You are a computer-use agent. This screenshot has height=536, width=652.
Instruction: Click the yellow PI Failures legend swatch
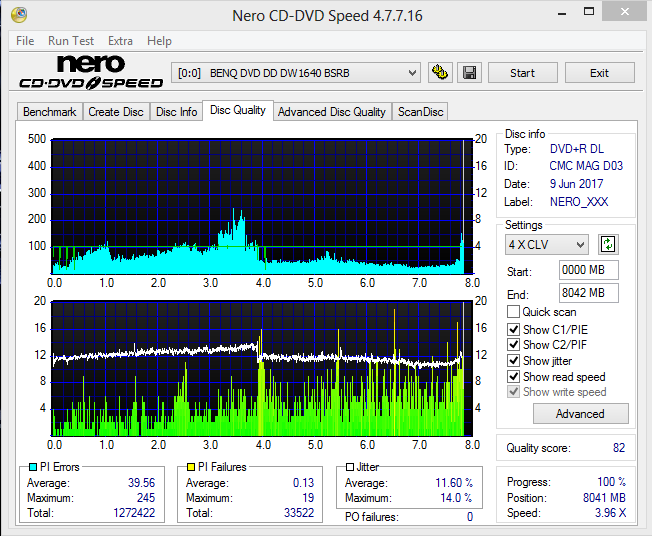click(x=191, y=467)
